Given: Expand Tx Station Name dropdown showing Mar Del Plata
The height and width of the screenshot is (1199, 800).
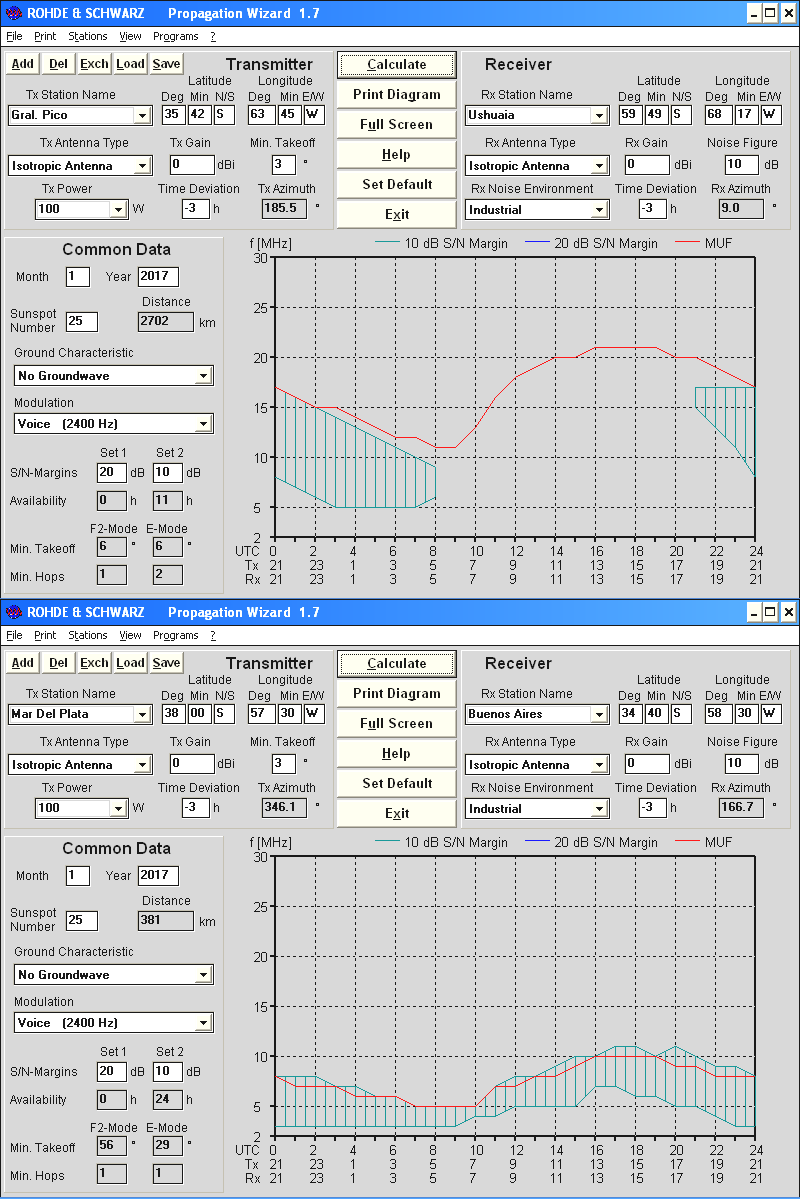Looking at the screenshot, I should coord(142,714).
